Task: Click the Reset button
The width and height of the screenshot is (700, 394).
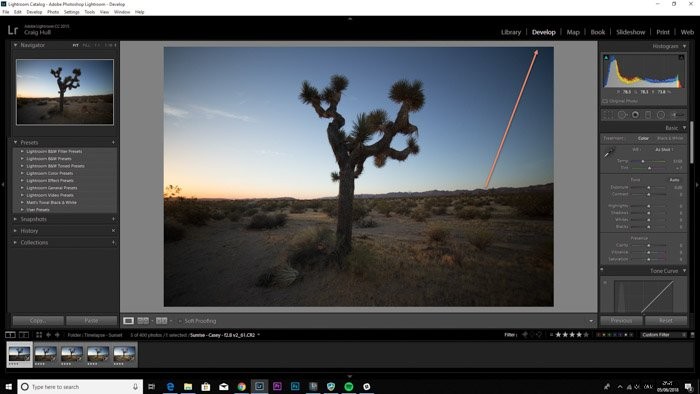Action: [x=666, y=320]
